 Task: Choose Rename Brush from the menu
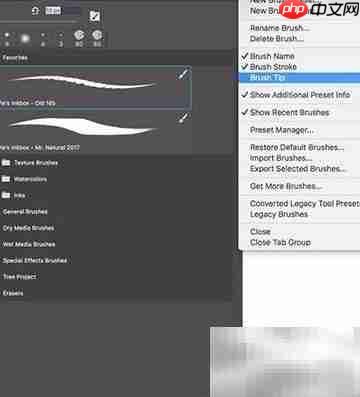click(x=280, y=28)
